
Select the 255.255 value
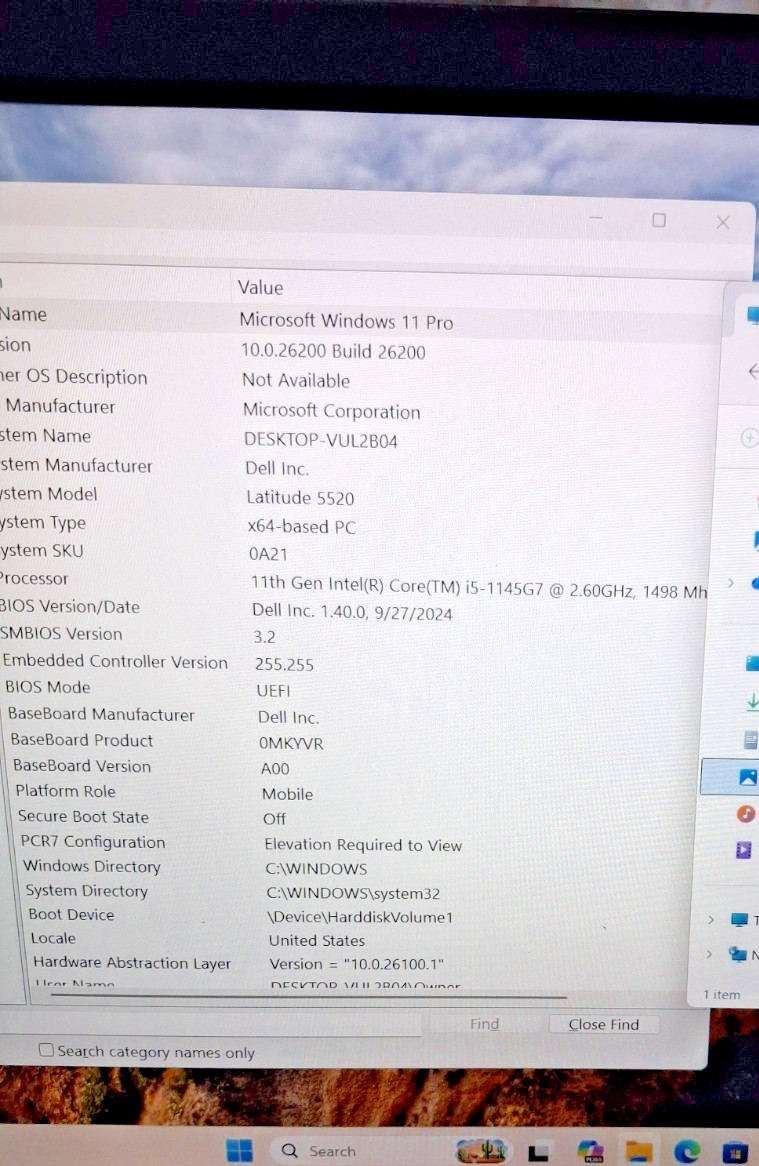284,664
